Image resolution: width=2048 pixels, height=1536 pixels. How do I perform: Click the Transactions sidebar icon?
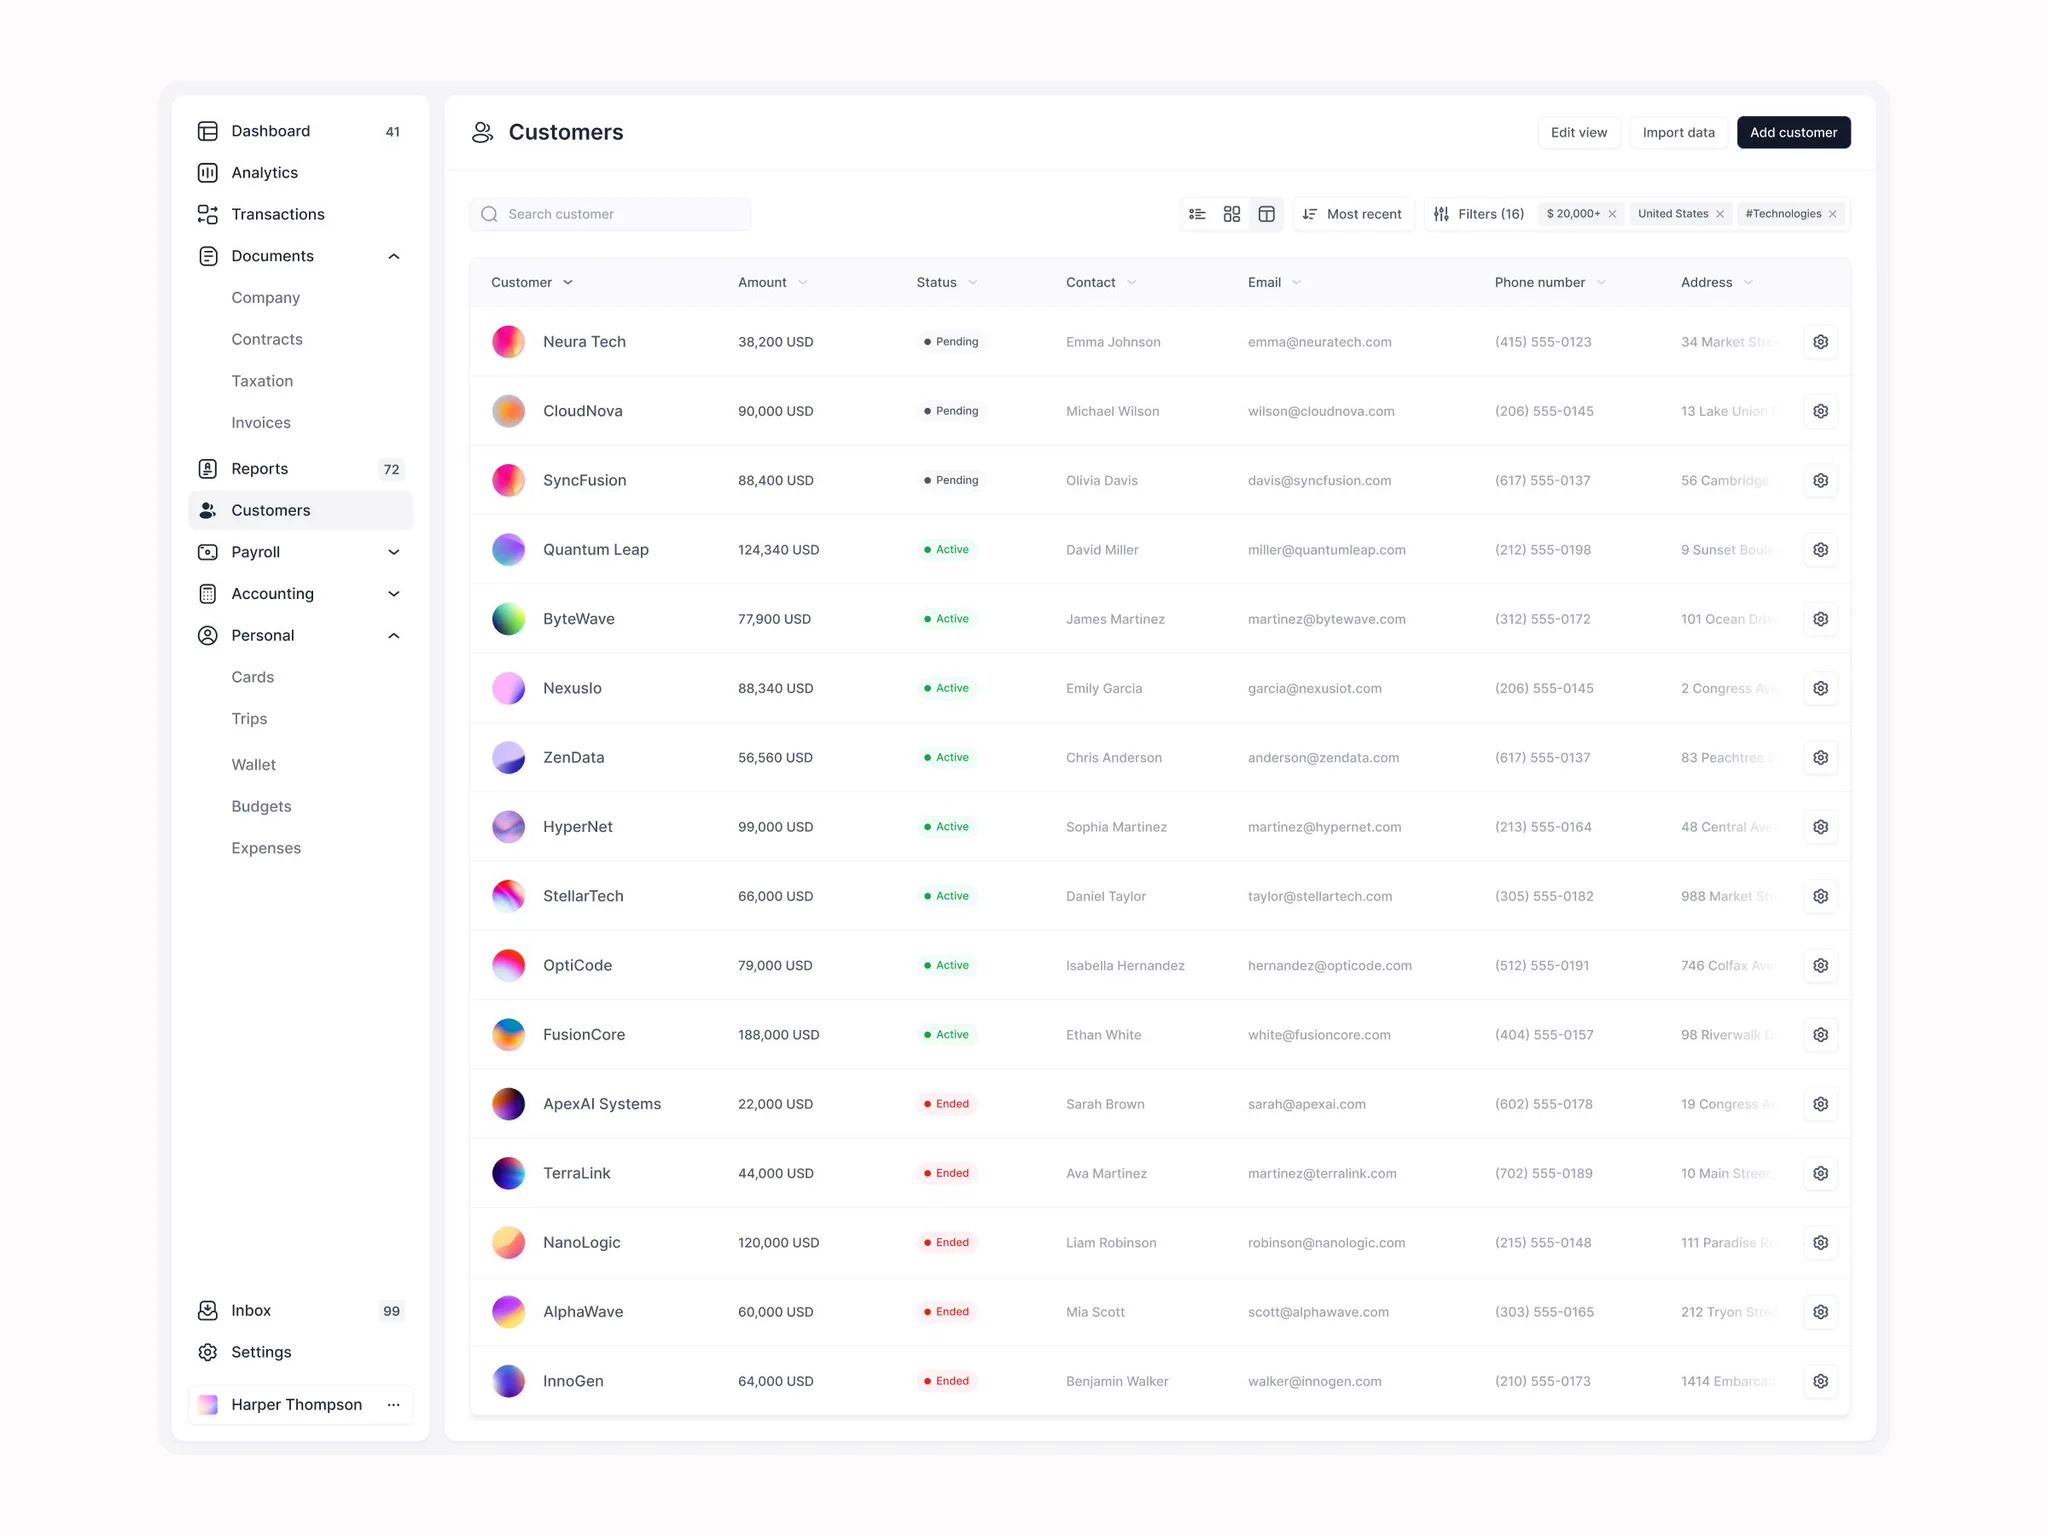[208, 214]
